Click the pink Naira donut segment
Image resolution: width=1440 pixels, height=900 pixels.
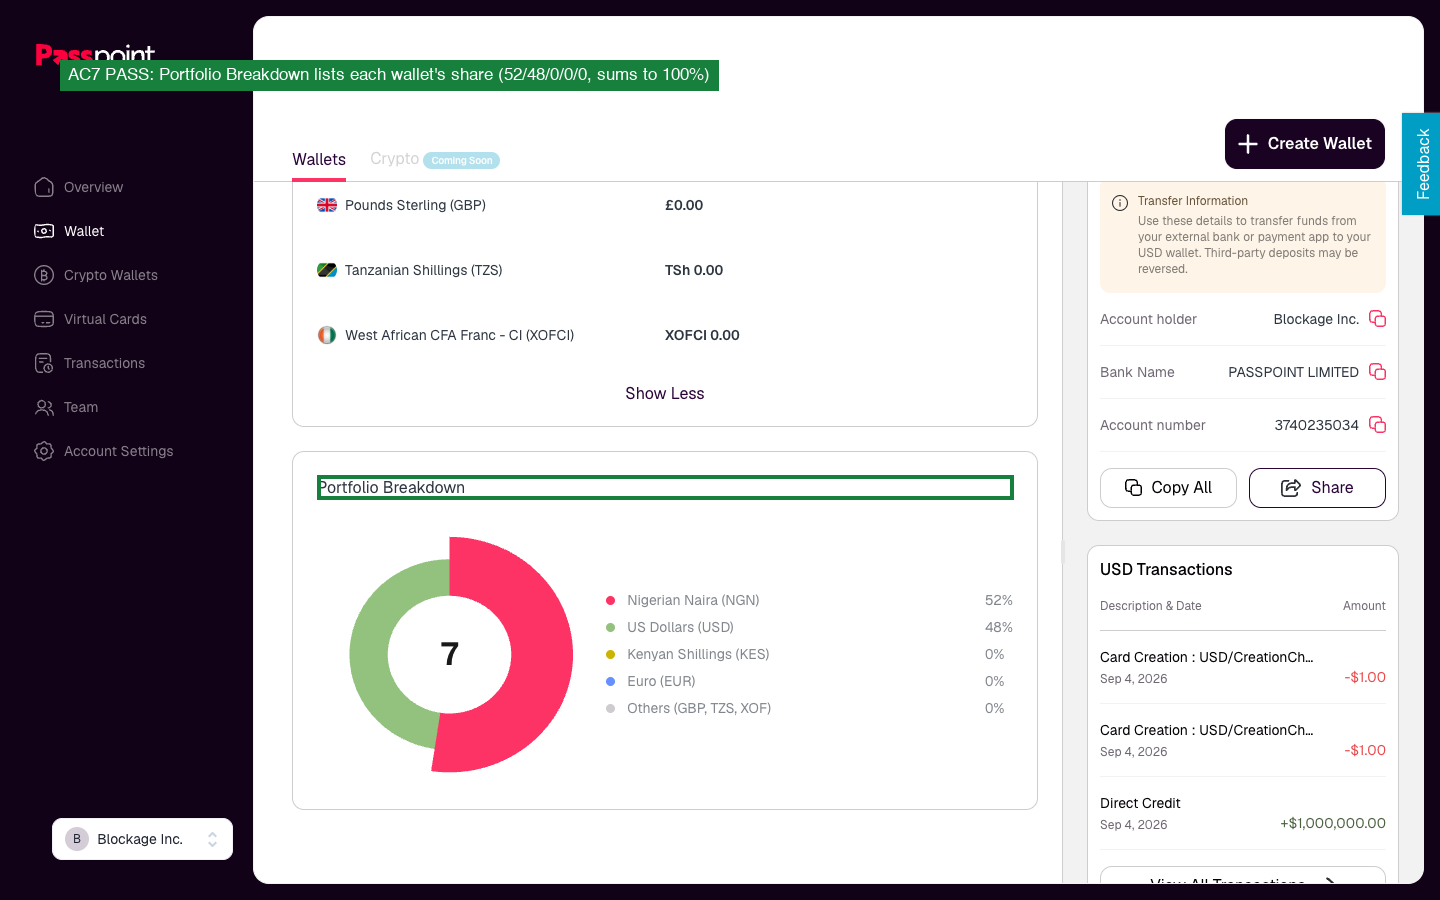click(540, 655)
